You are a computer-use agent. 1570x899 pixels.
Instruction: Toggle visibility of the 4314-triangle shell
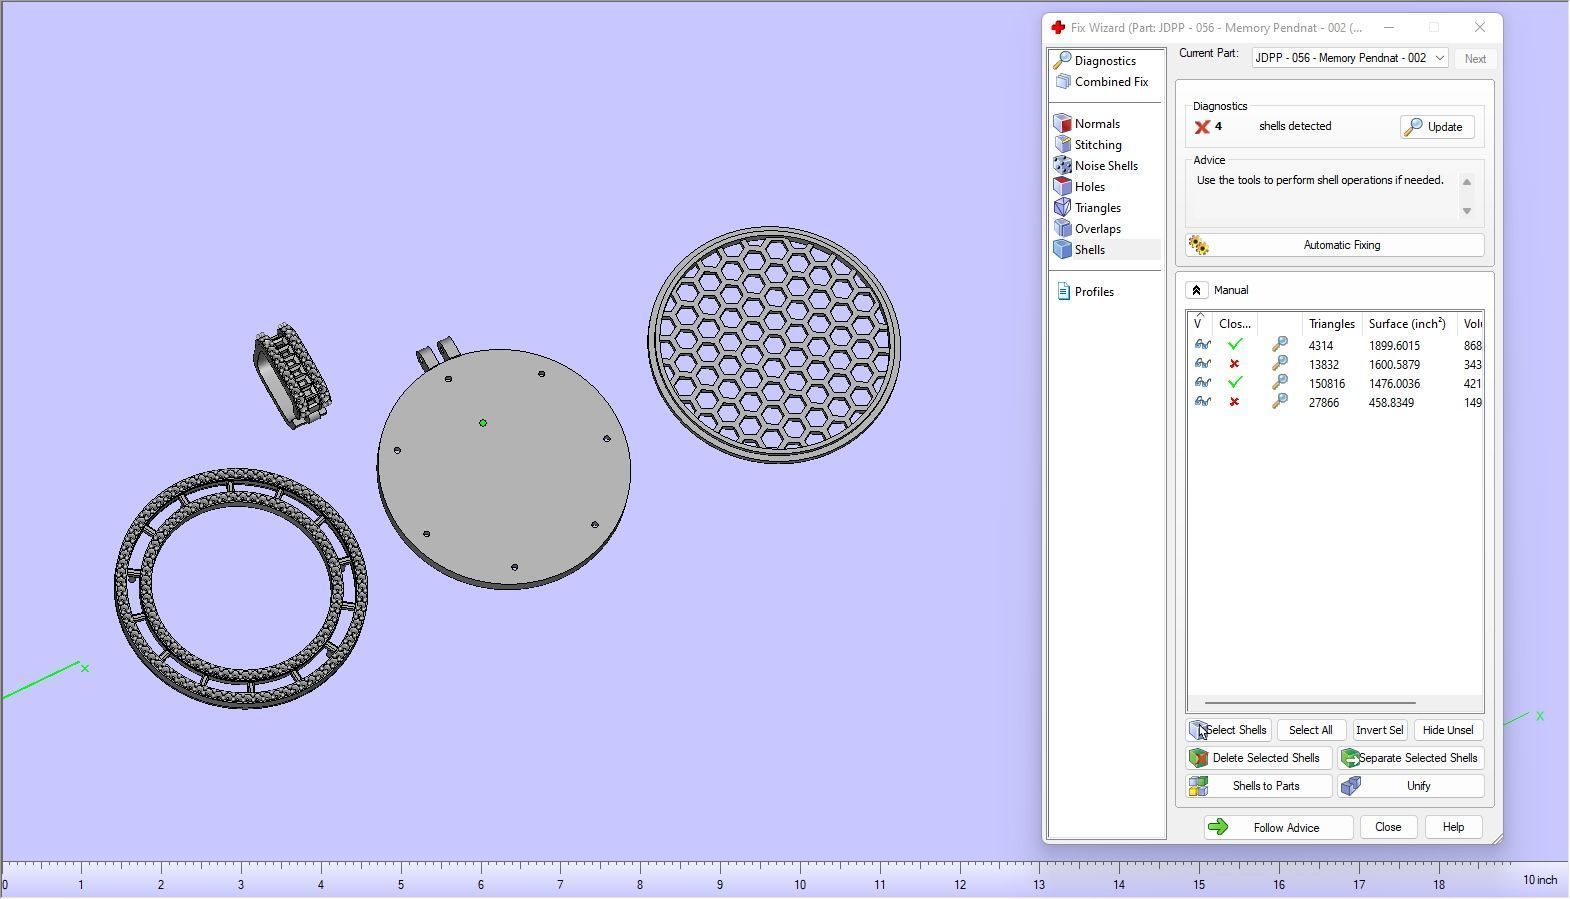coord(1202,345)
